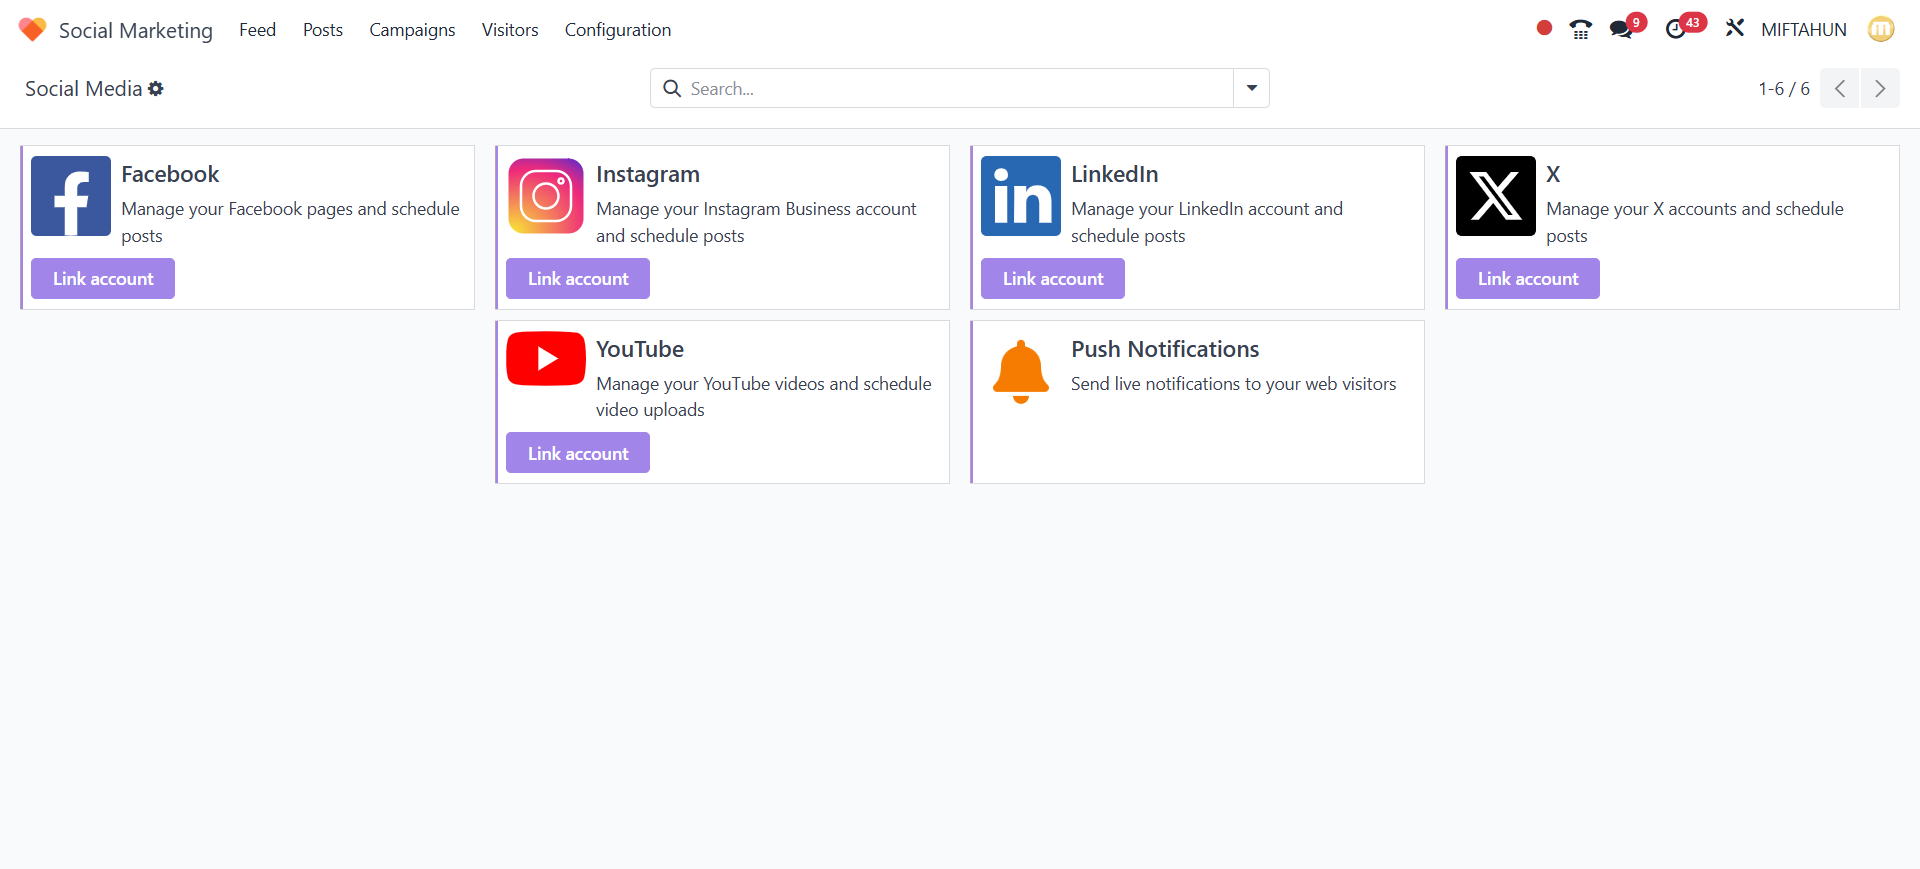Click the LinkedIn card title
This screenshot has width=1920, height=869.
click(x=1115, y=174)
